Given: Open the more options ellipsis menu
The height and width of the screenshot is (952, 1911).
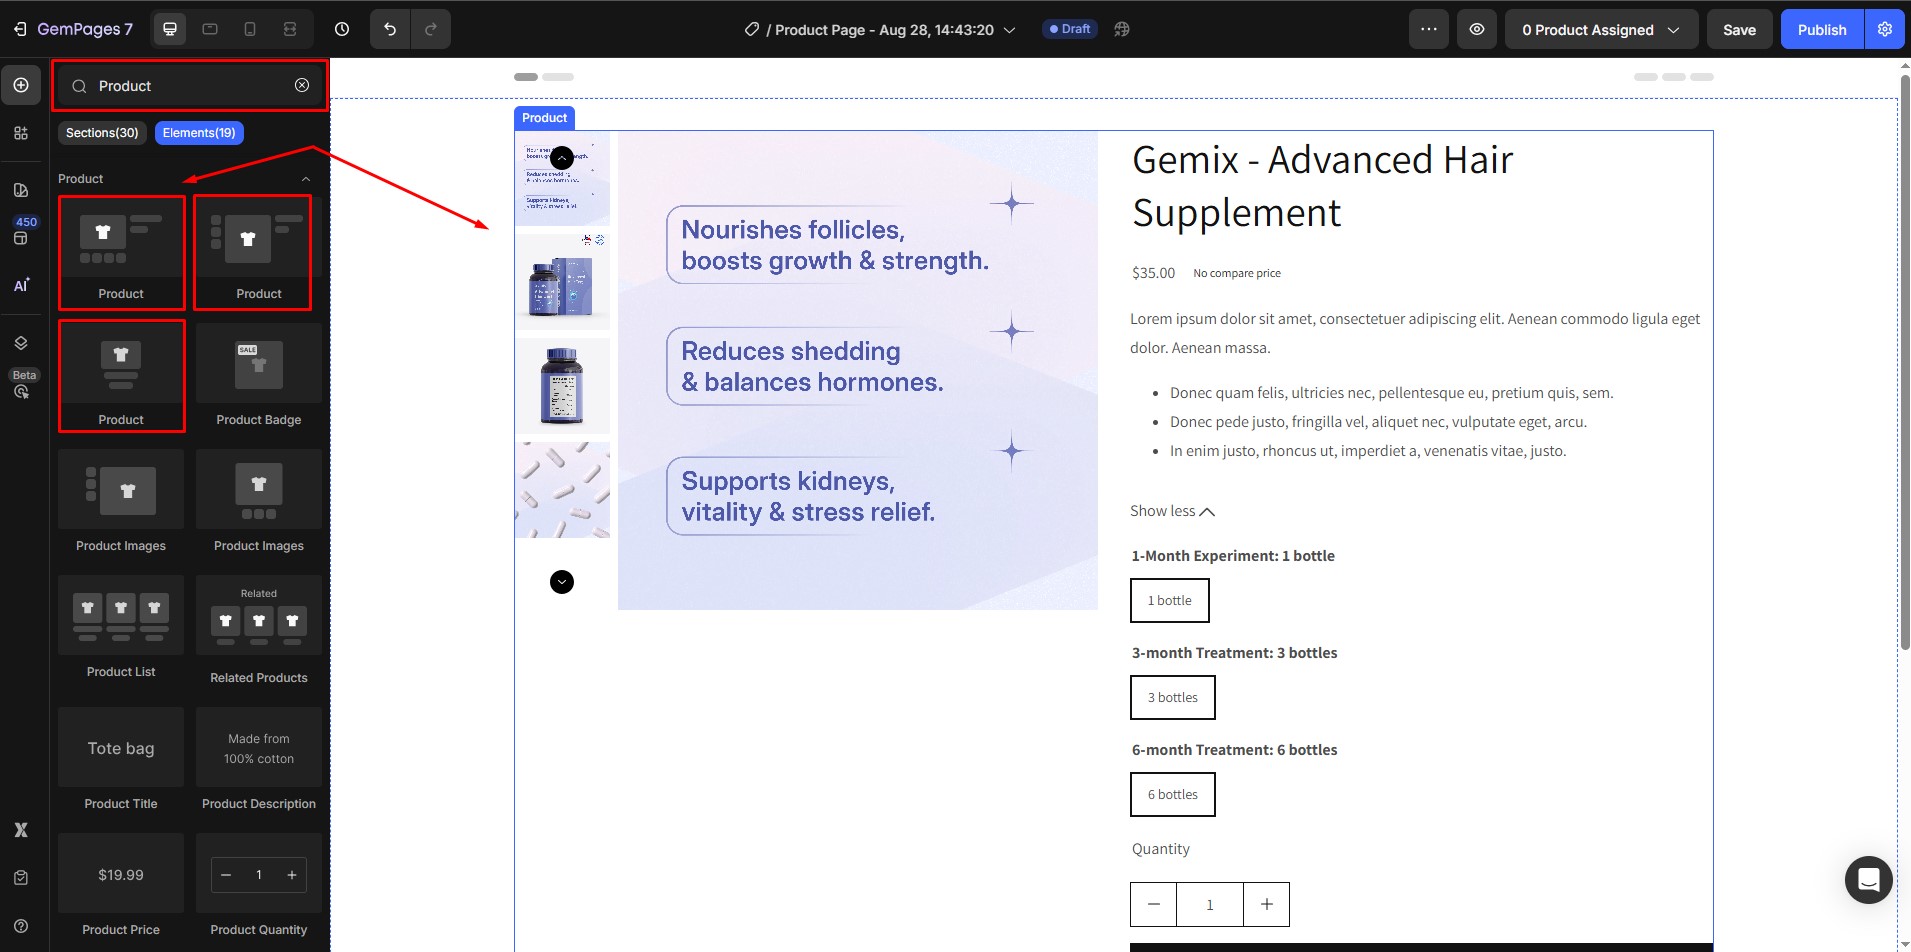Looking at the screenshot, I should [1429, 29].
